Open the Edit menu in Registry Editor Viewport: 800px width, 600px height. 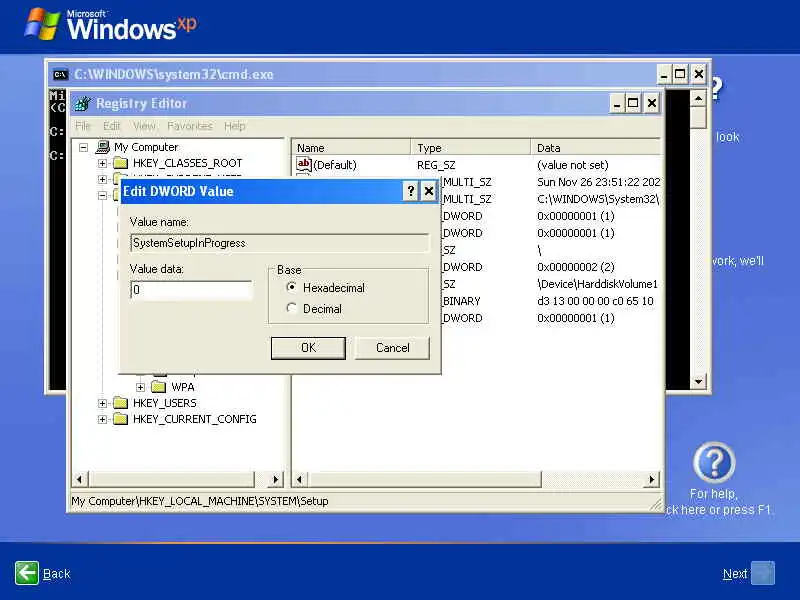pos(111,126)
